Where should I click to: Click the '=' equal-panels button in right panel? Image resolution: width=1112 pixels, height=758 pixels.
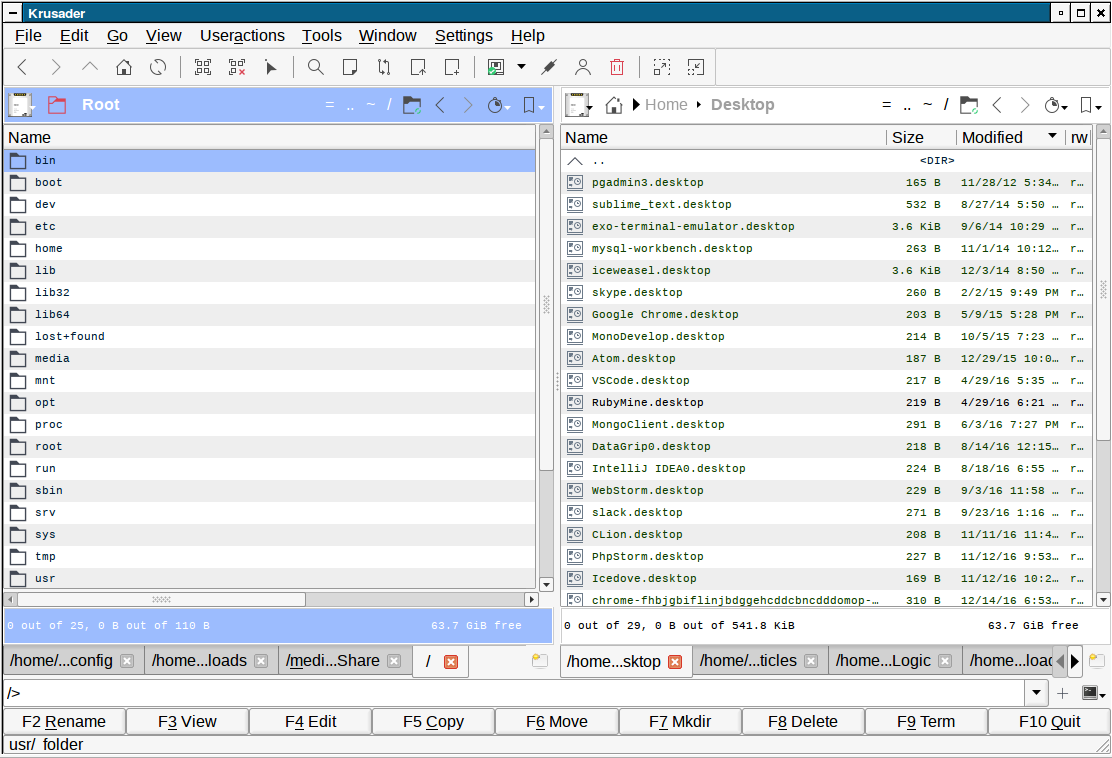[x=886, y=105]
